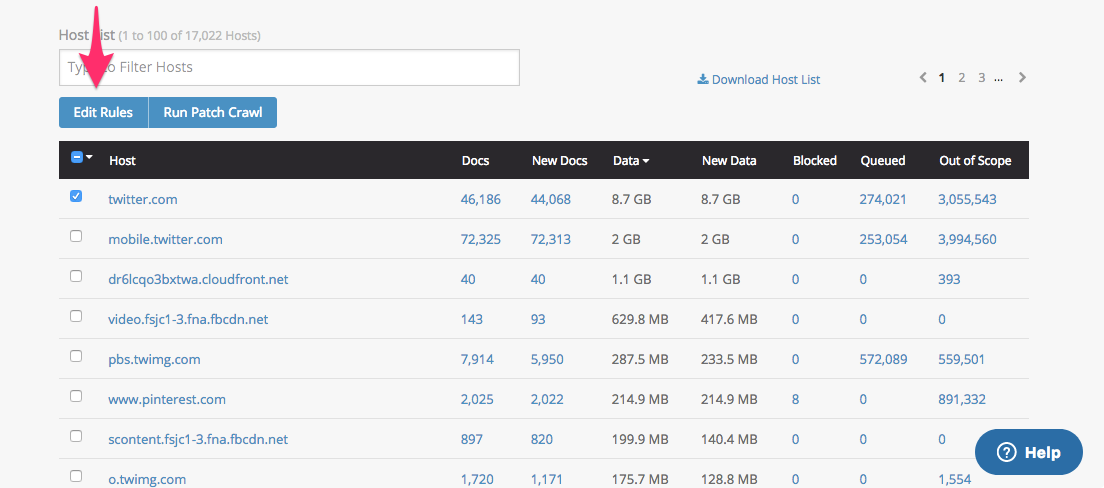Open the www.pinterest.com host link
This screenshot has width=1104, height=488.
pos(167,399)
